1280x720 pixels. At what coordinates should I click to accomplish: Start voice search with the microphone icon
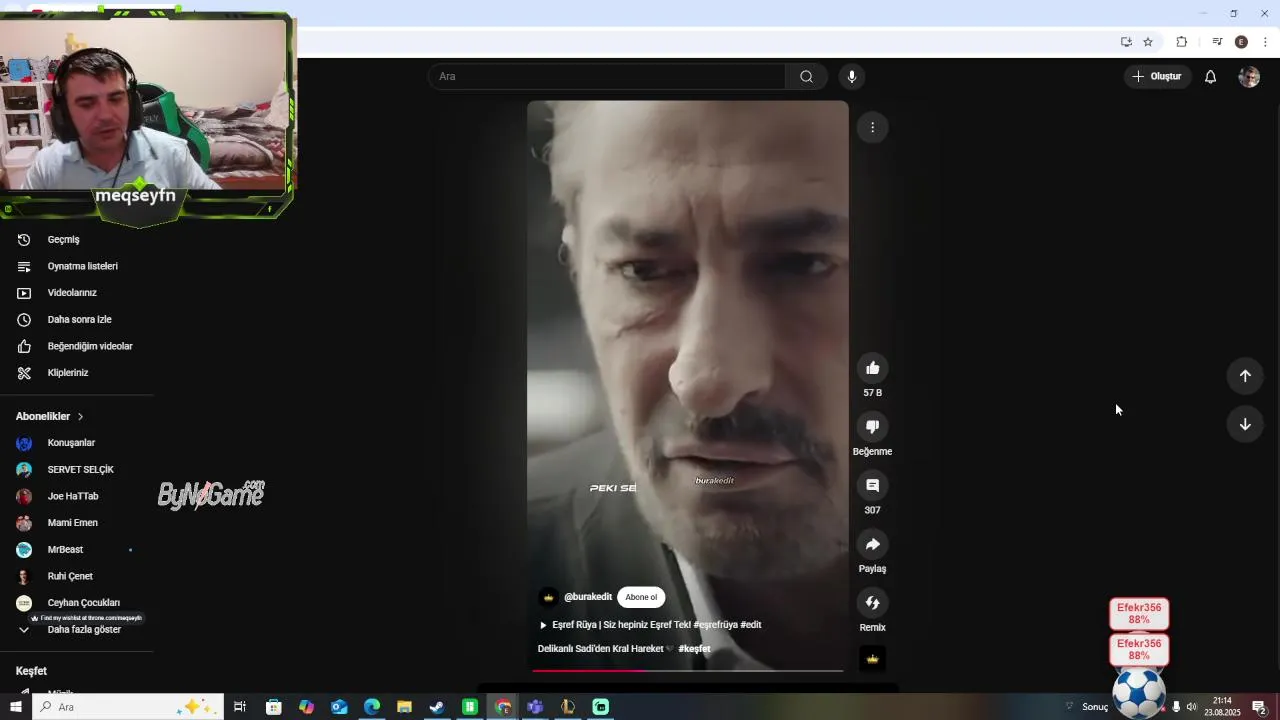pyautogui.click(x=852, y=77)
